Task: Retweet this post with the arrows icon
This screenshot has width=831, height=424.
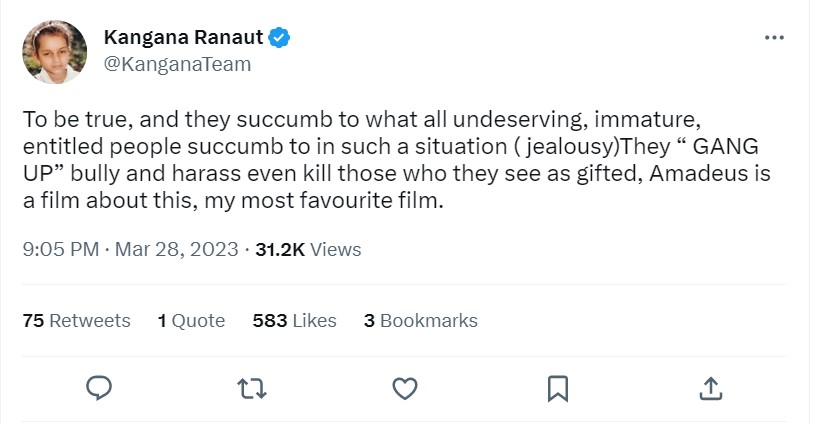Action: [251, 387]
